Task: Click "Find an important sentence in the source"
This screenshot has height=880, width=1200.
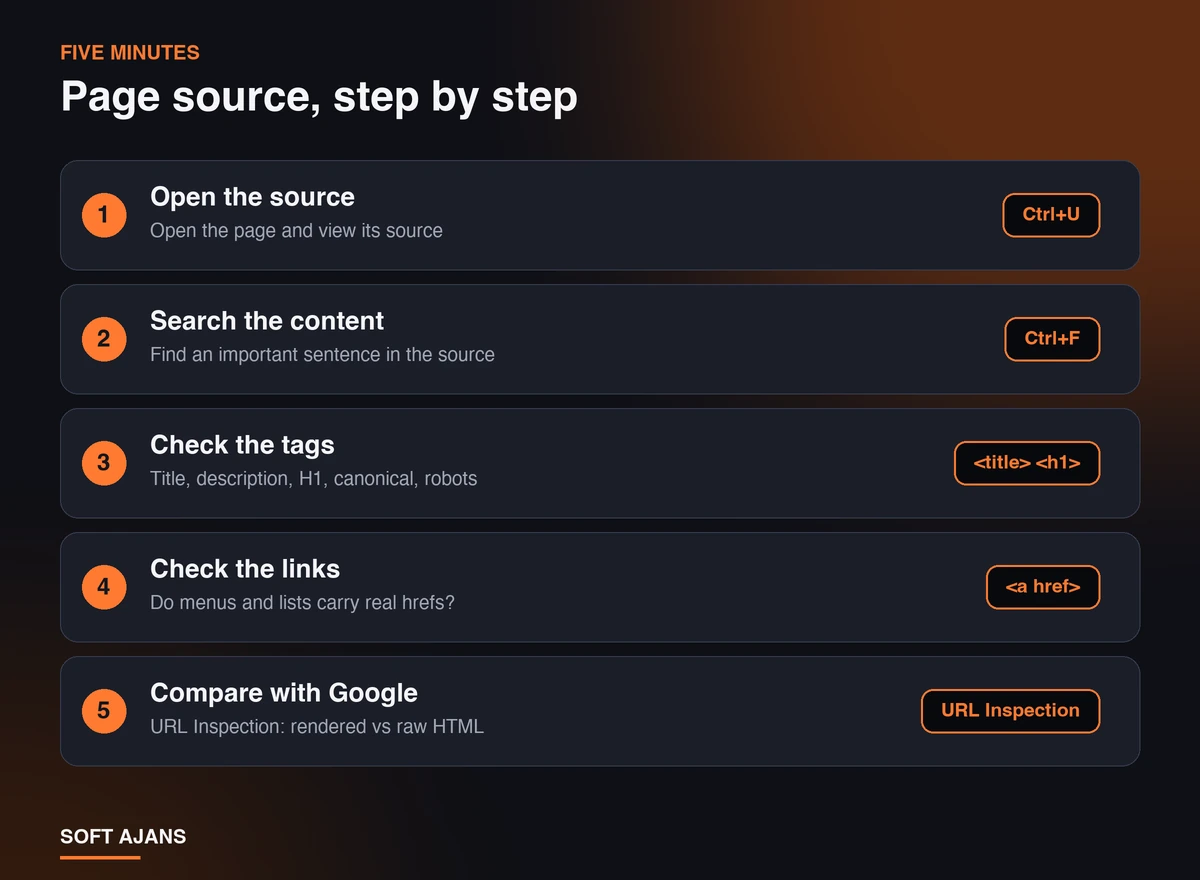Action: click(x=322, y=355)
